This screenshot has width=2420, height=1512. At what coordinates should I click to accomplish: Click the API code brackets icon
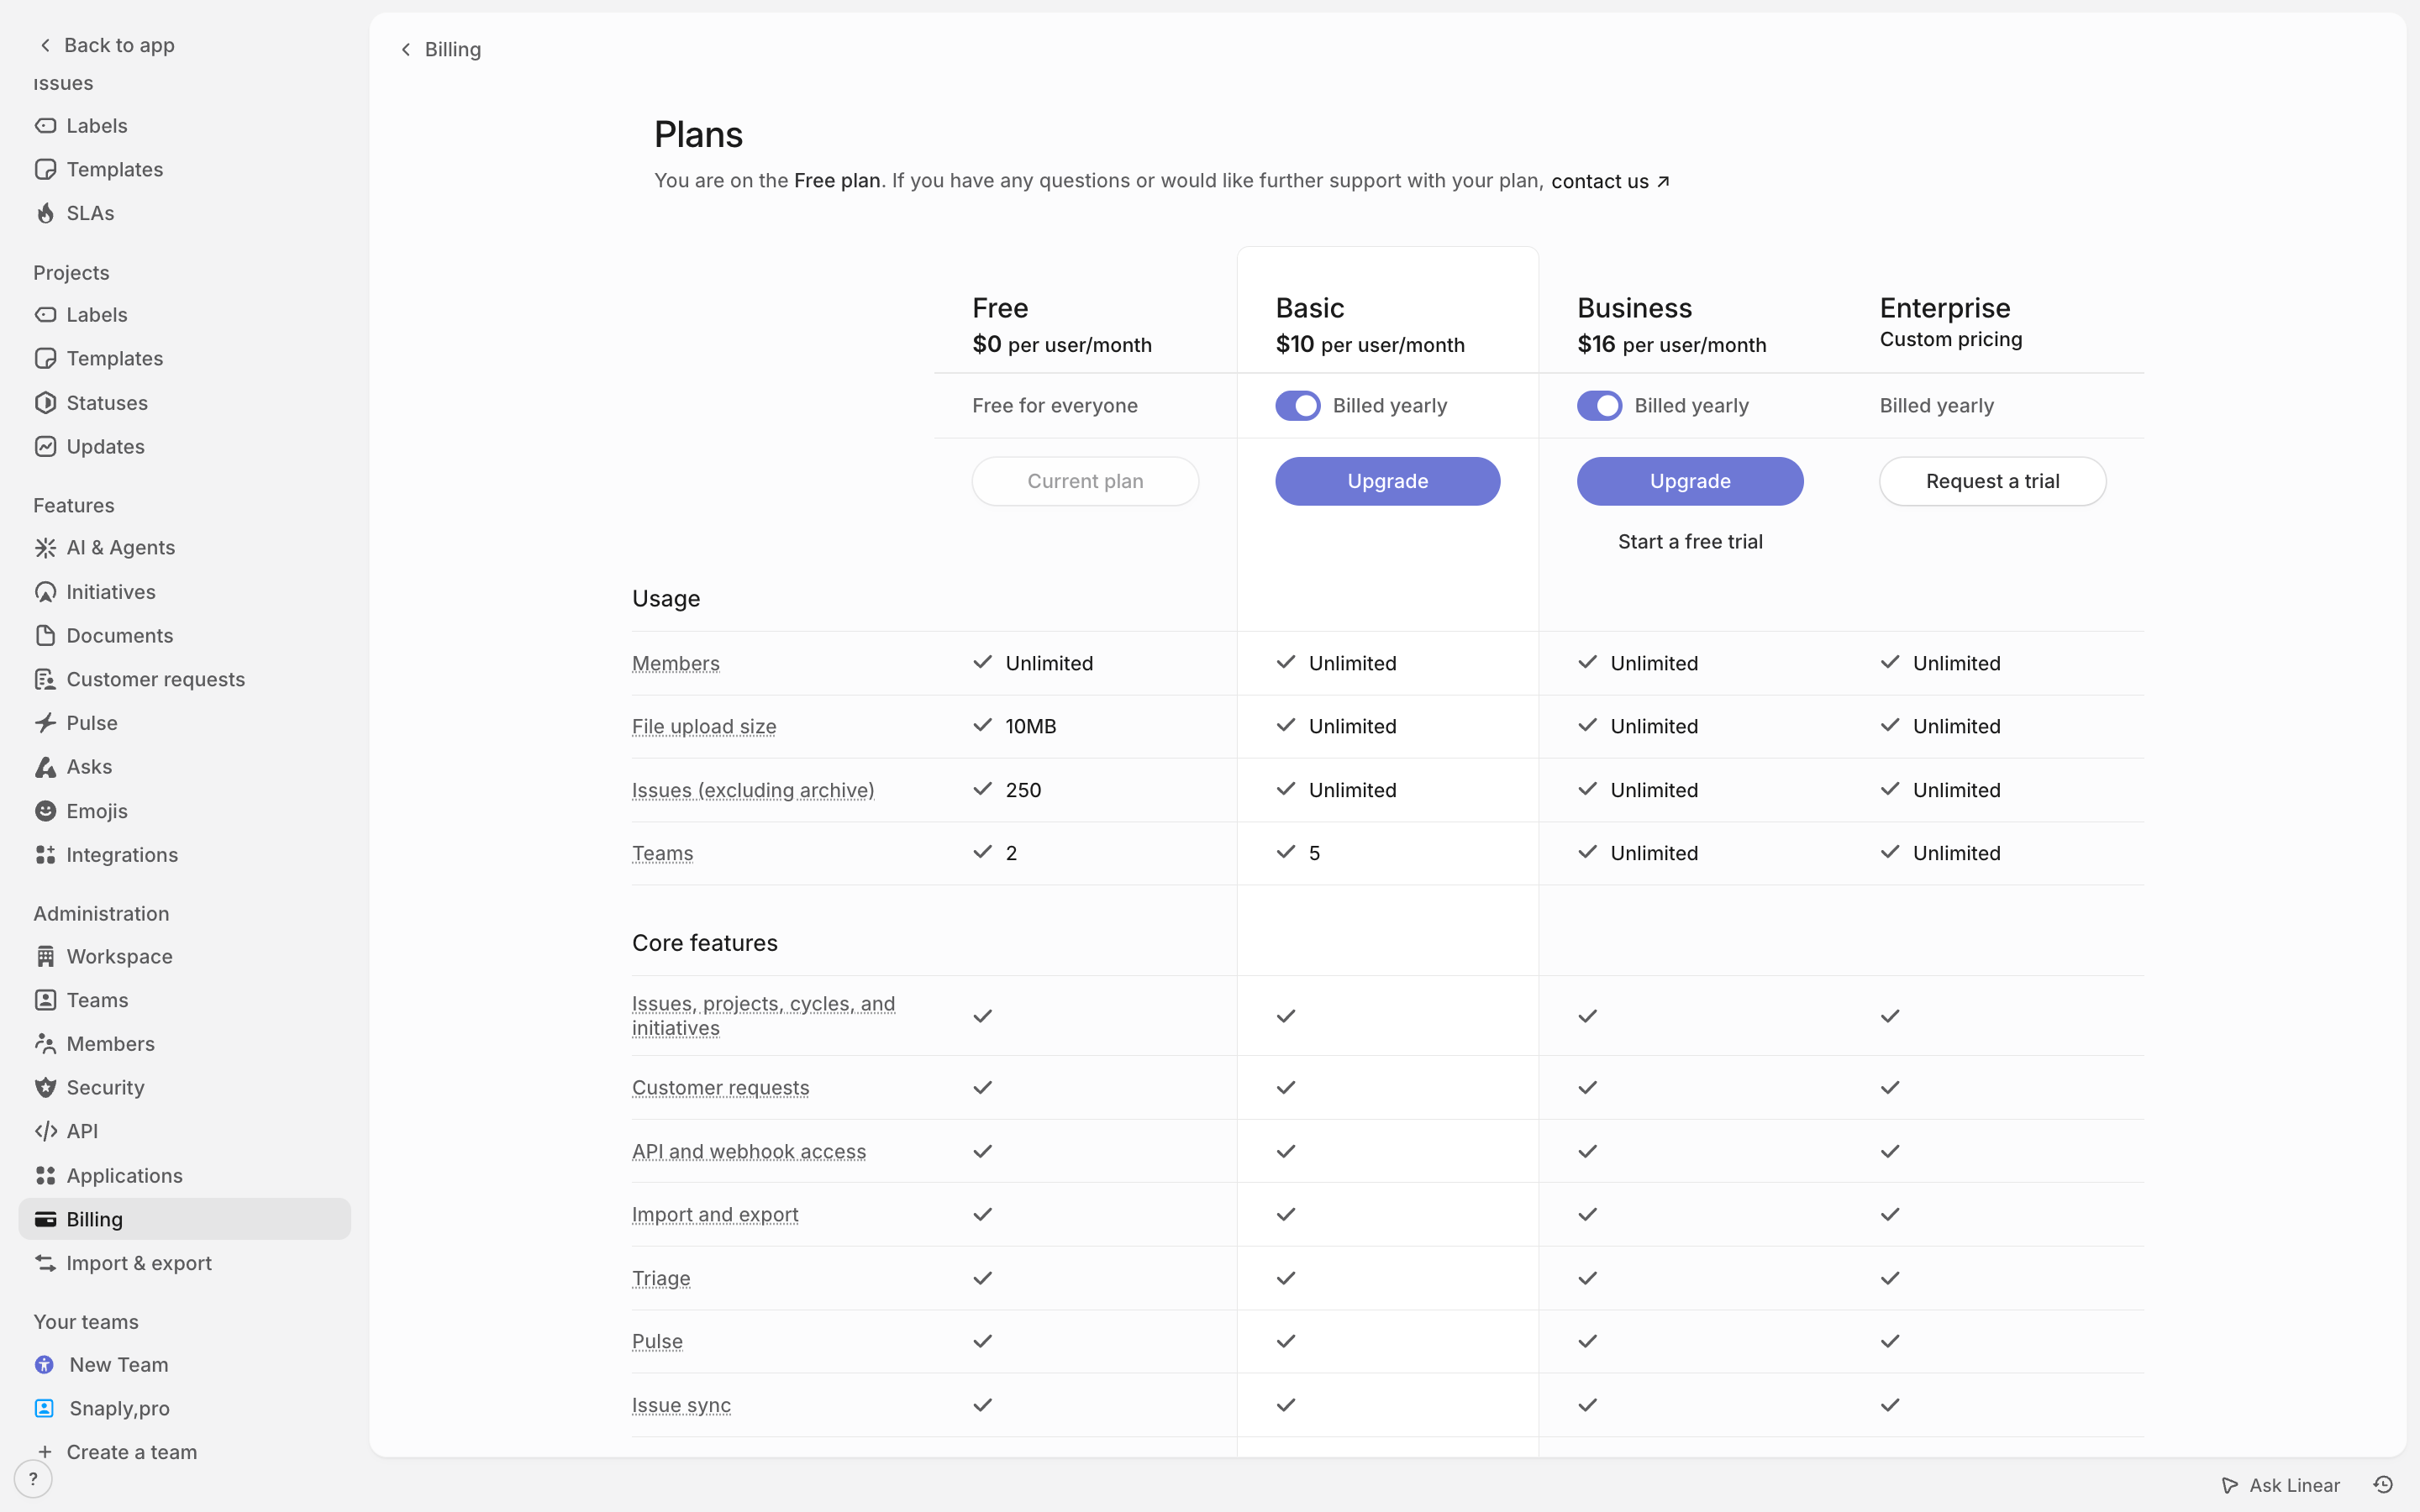coord(45,1131)
